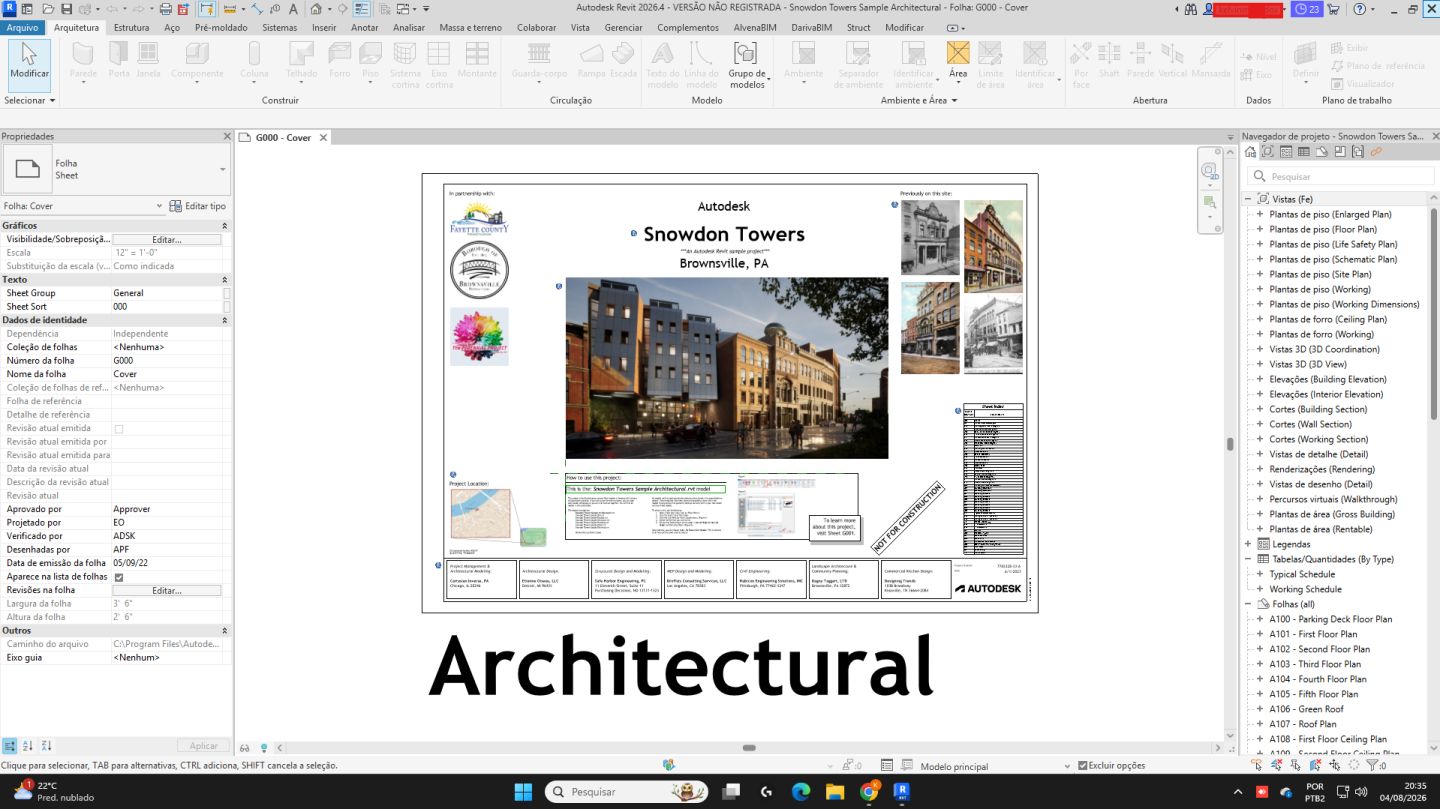Click the reveal hidden elements lightbulb icon
The width and height of the screenshot is (1440, 809).
[264, 747]
